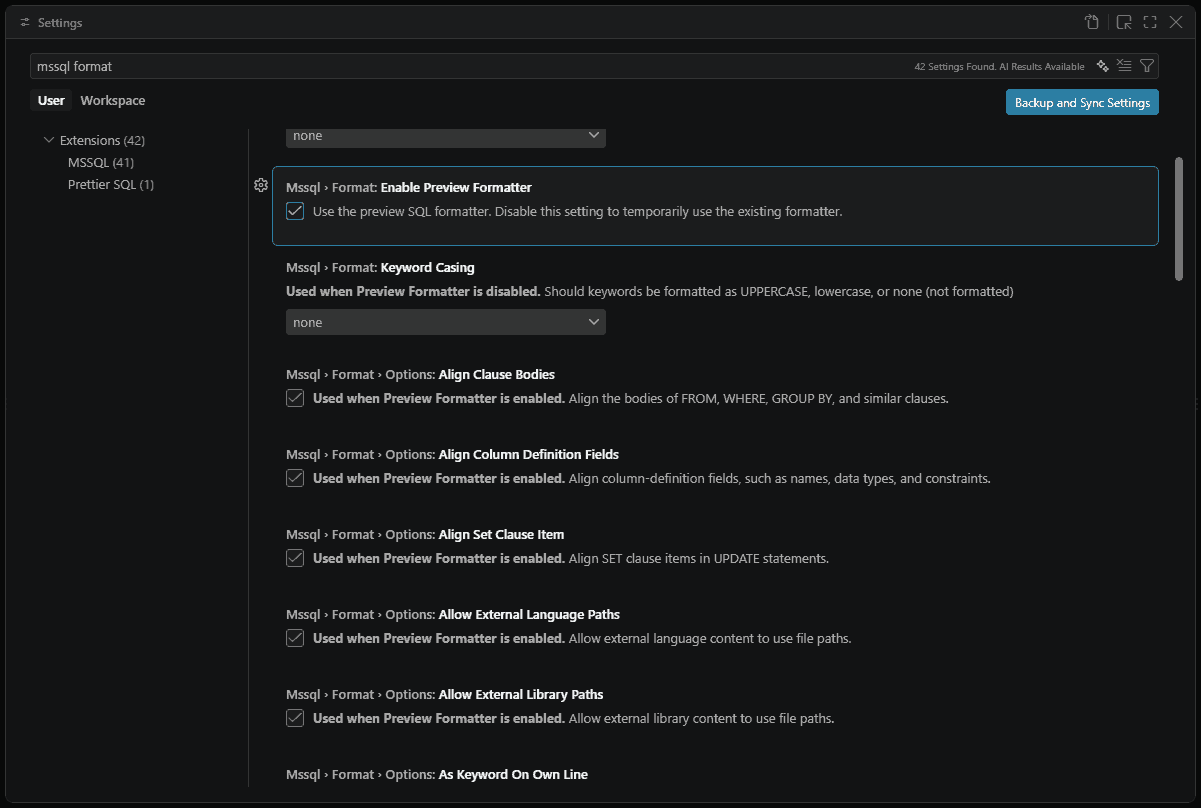Viewport: 1201px width, 808px height.
Task: Toggle Allow External Language Paths checkbox
Action: pyautogui.click(x=295, y=638)
